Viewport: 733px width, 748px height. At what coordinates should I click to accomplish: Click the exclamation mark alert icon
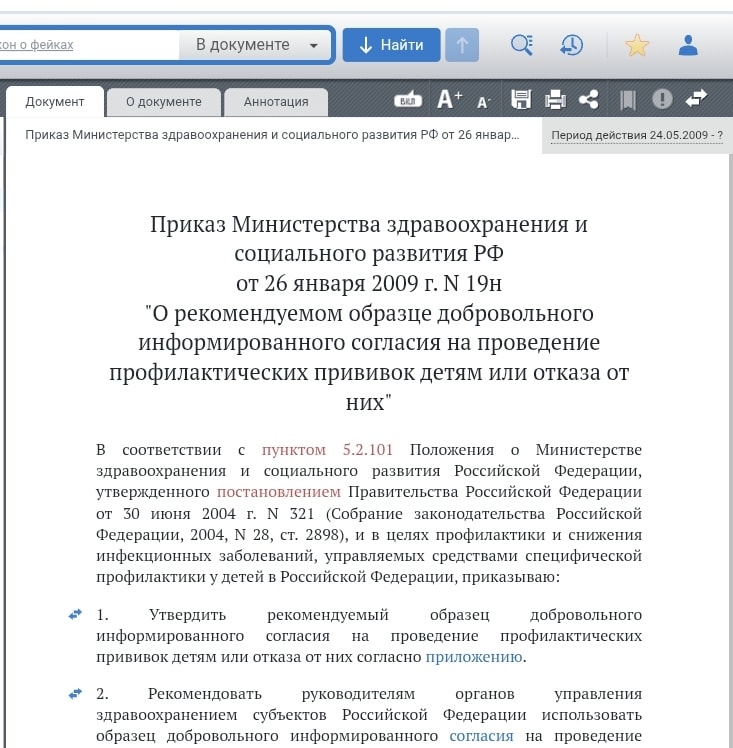click(662, 99)
